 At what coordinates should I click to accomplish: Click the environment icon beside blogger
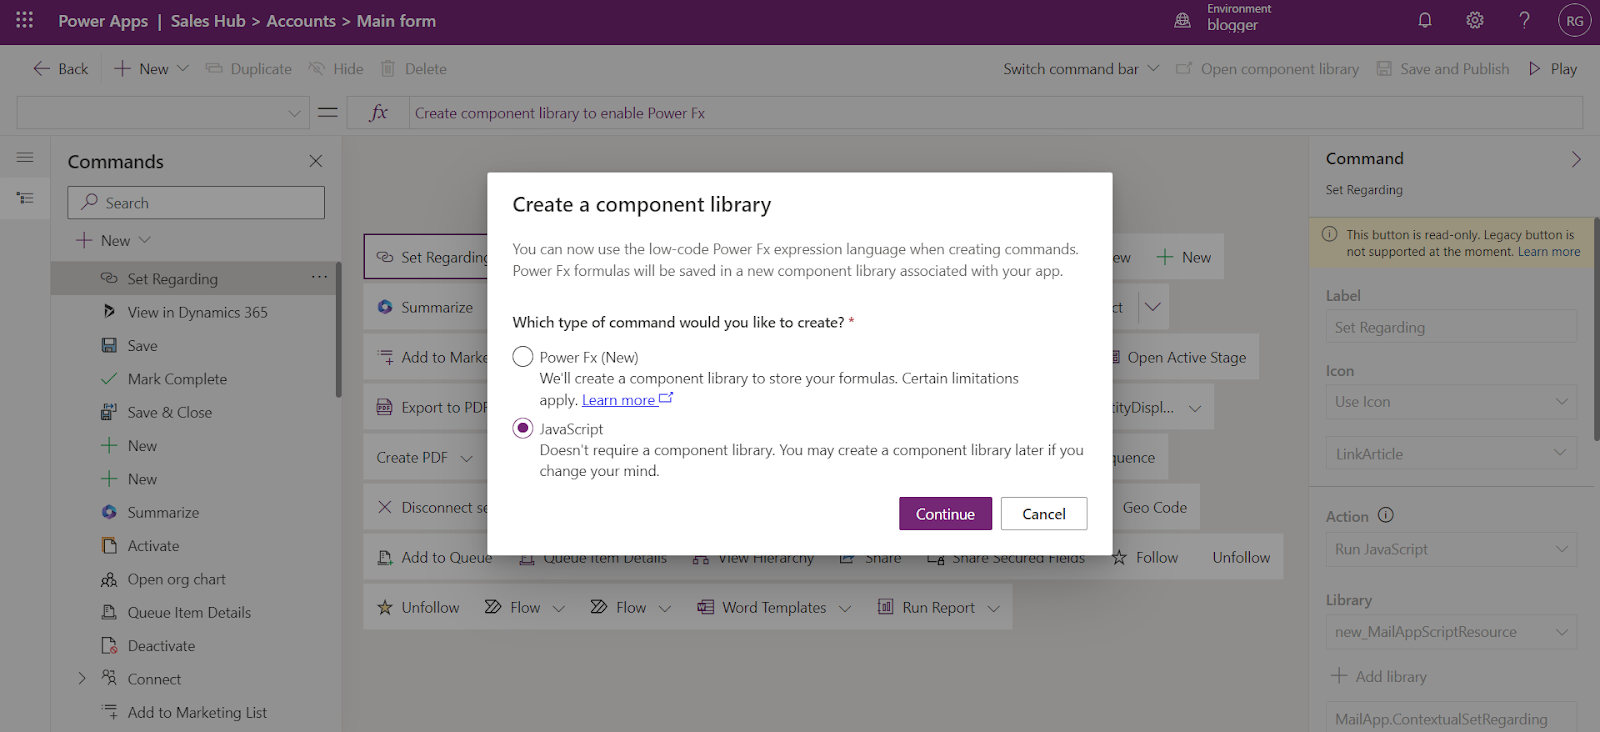pos(1183,20)
